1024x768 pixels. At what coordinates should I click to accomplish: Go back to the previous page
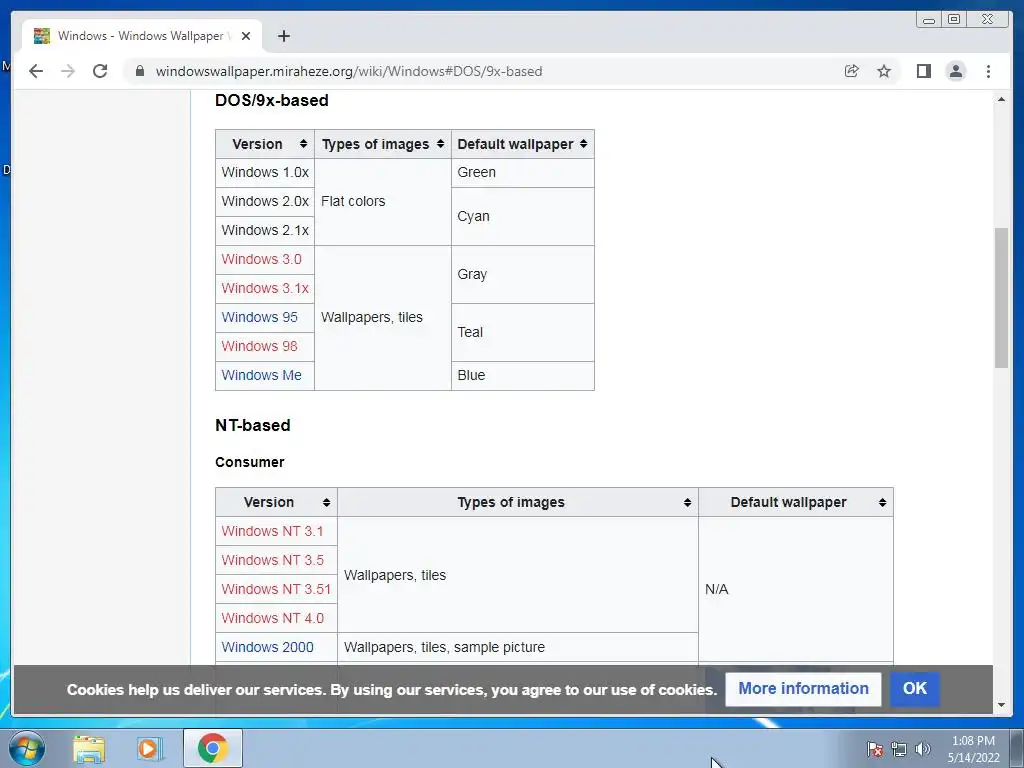36,71
